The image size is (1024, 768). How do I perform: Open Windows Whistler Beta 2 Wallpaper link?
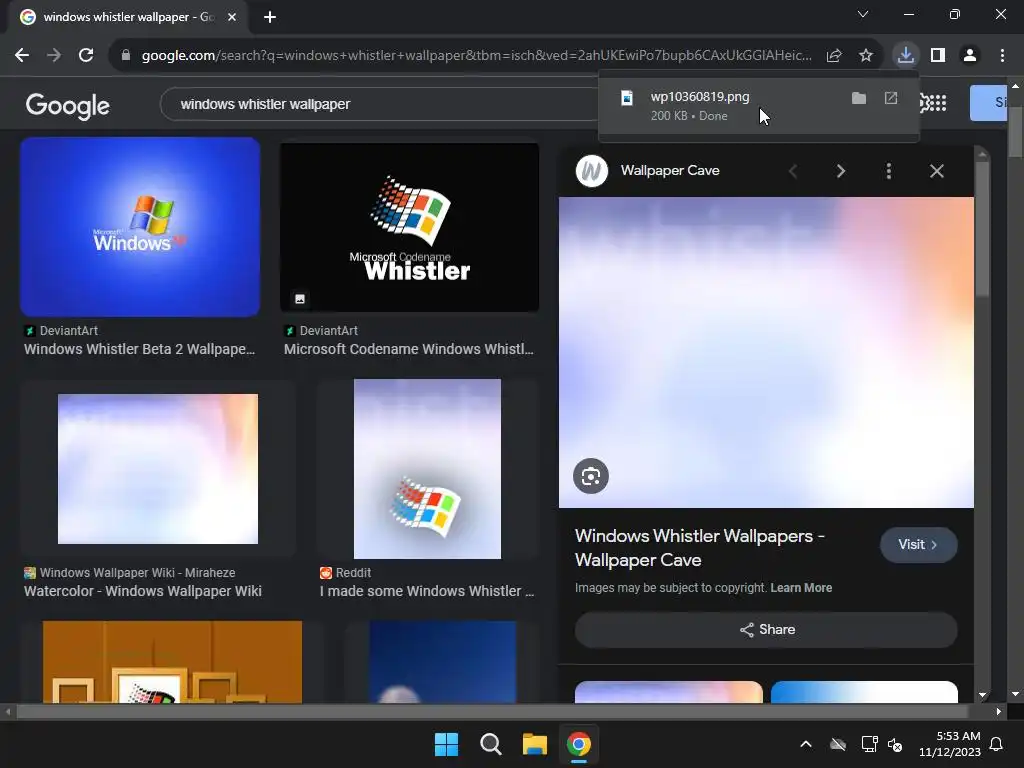[140, 349]
